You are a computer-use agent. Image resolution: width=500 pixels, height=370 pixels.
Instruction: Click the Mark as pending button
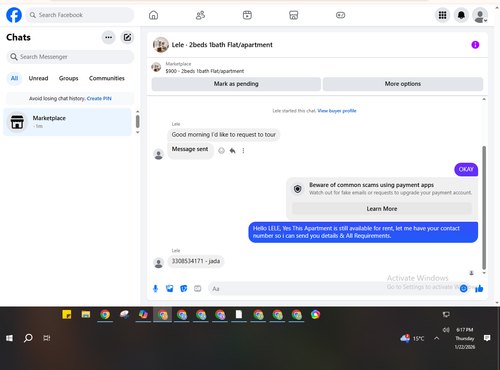pyautogui.click(x=236, y=84)
